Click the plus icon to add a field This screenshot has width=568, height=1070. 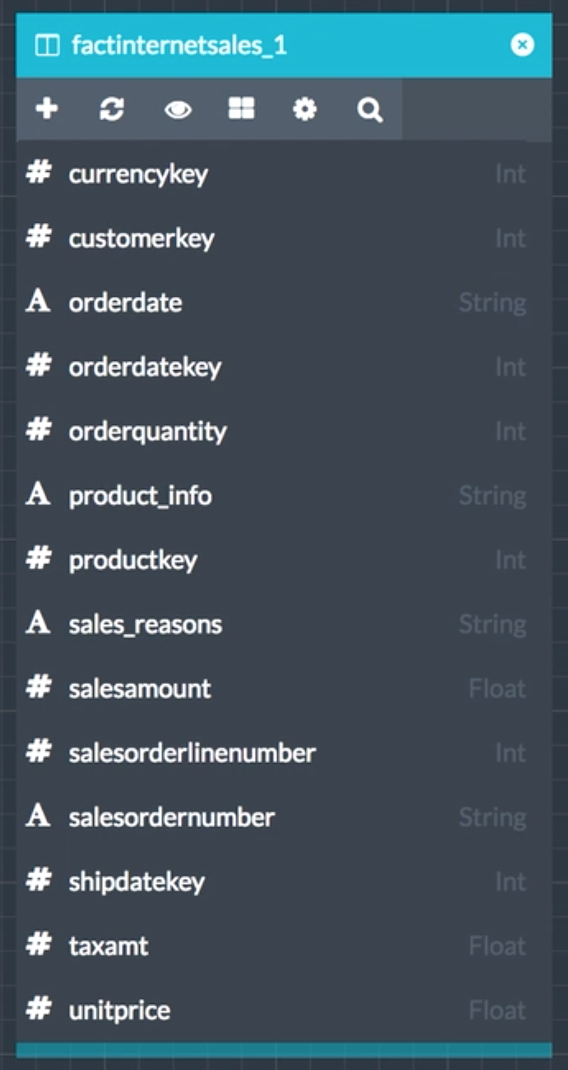pos(46,109)
